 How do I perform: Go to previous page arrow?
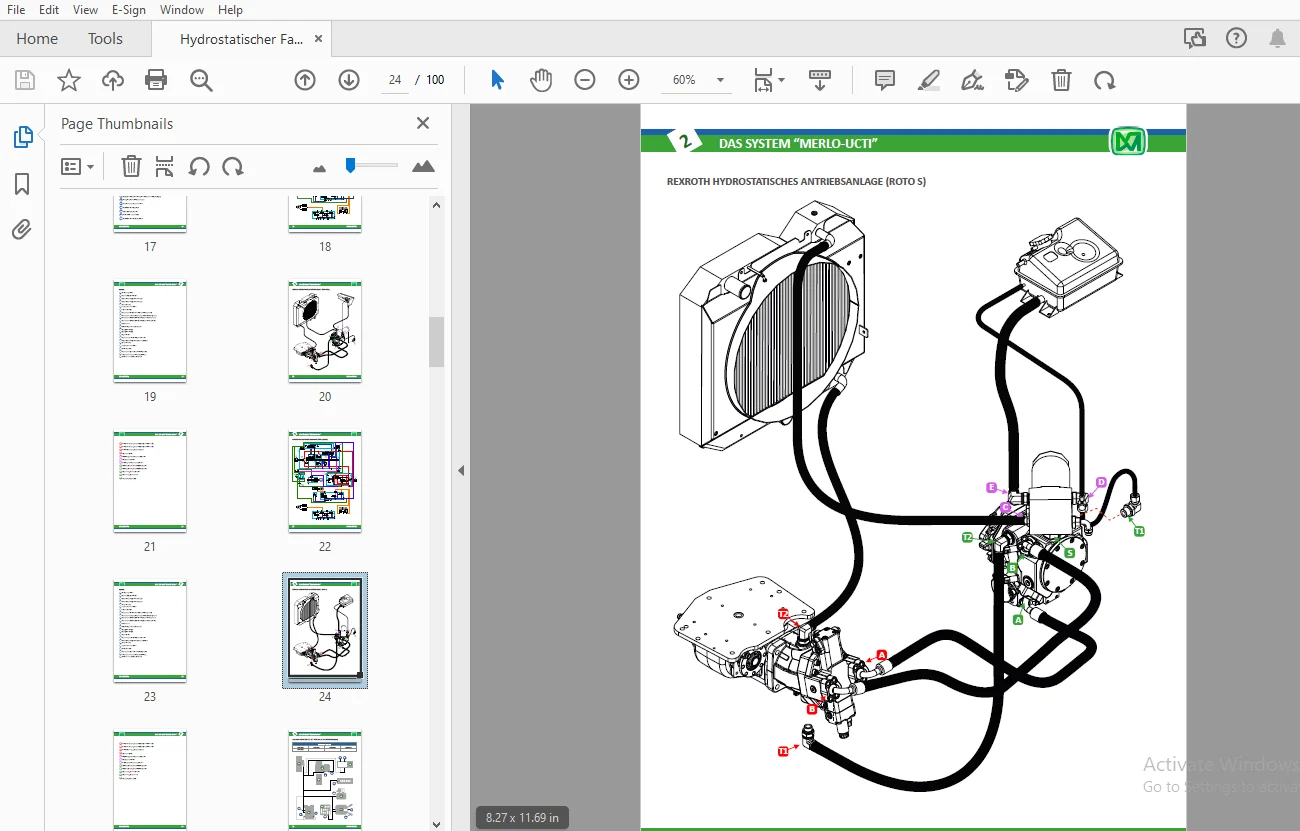tap(305, 80)
